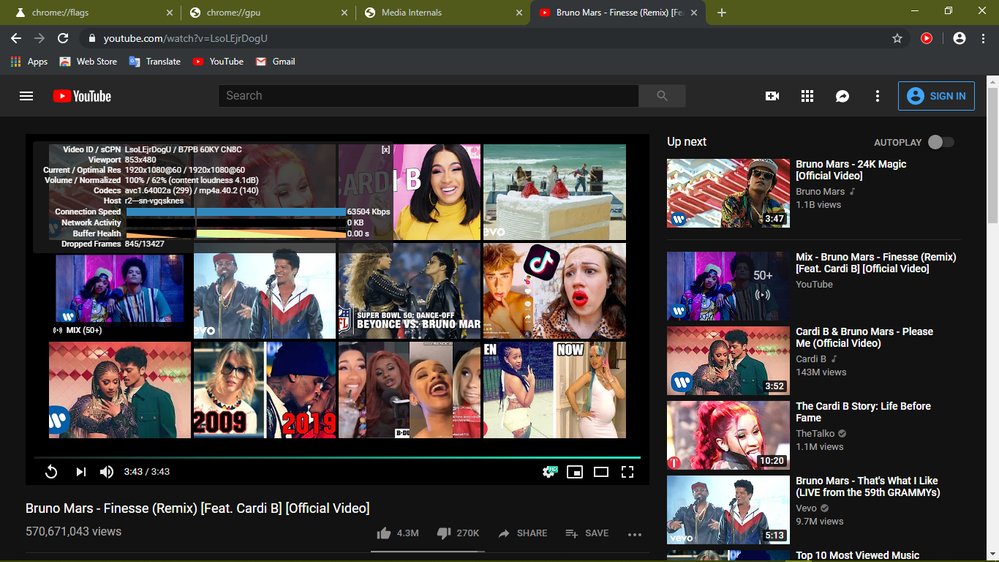Close stats for nerds overlay [x]
This screenshot has height=562, width=999.
(385, 150)
